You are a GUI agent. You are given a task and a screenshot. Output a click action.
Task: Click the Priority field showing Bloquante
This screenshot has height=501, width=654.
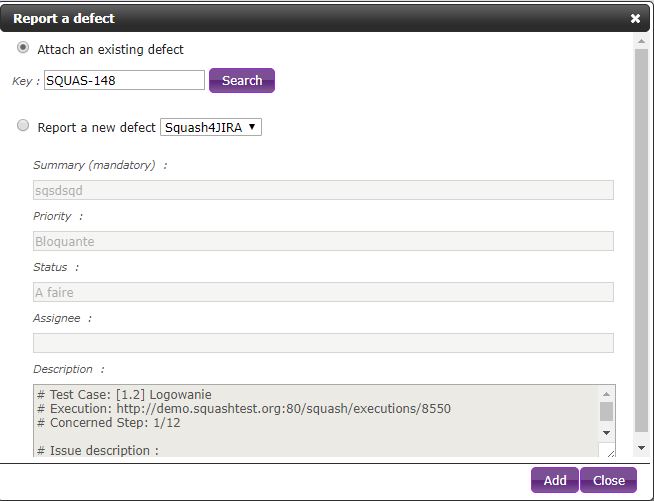pyautogui.click(x=323, y=241)
